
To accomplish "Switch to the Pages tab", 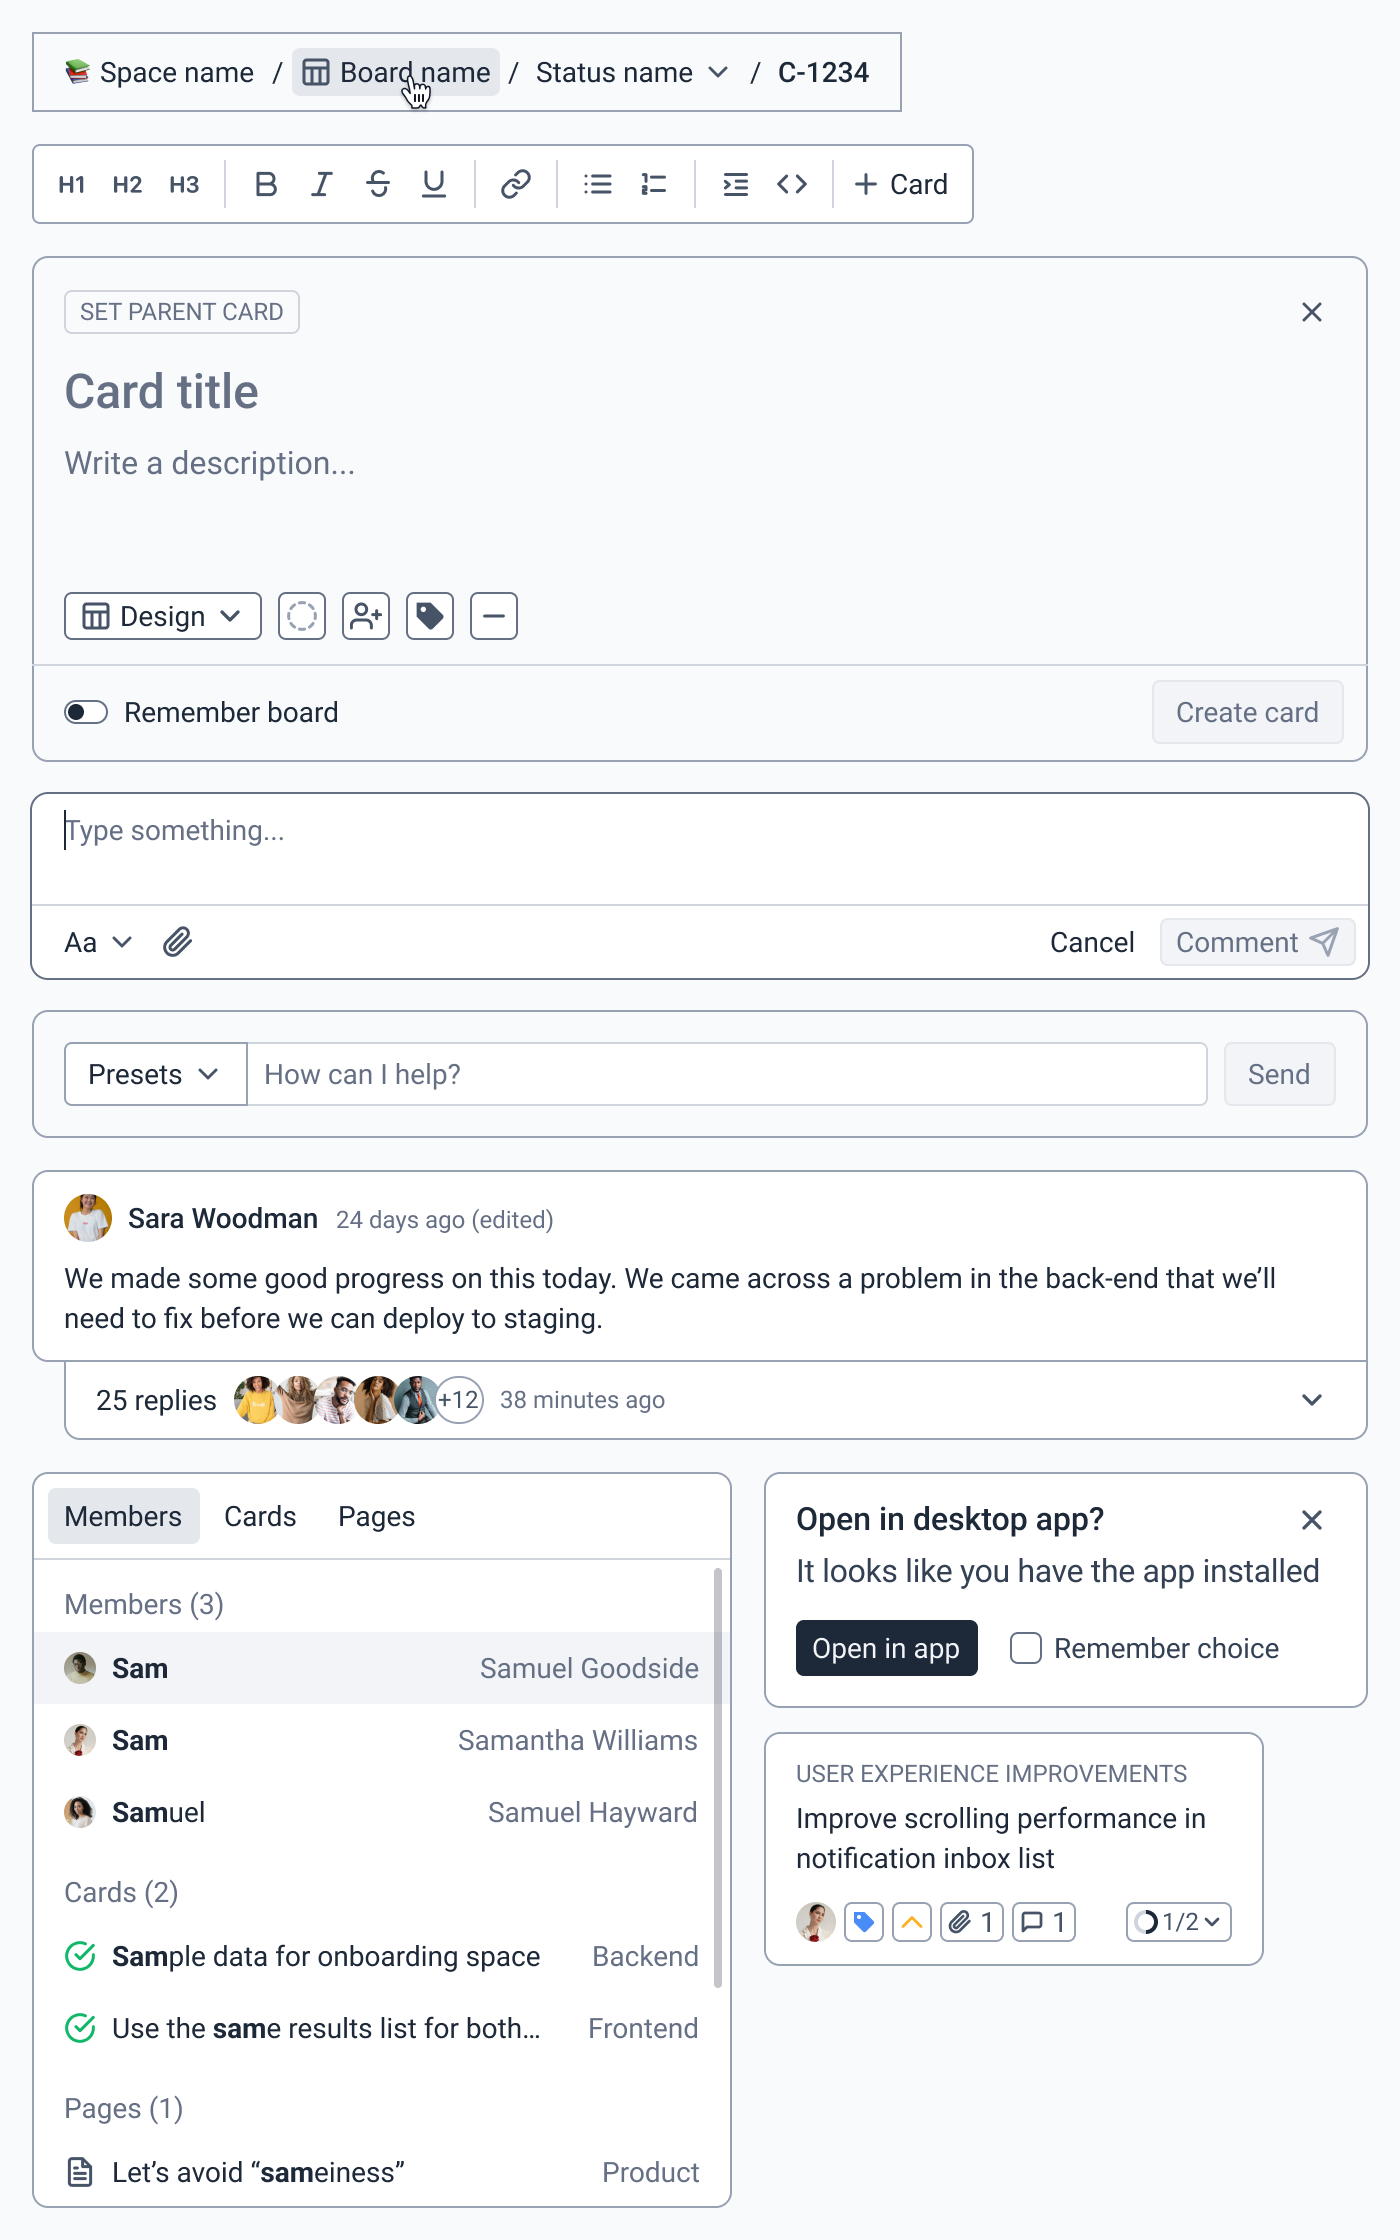I will [x=376, y=1516].
